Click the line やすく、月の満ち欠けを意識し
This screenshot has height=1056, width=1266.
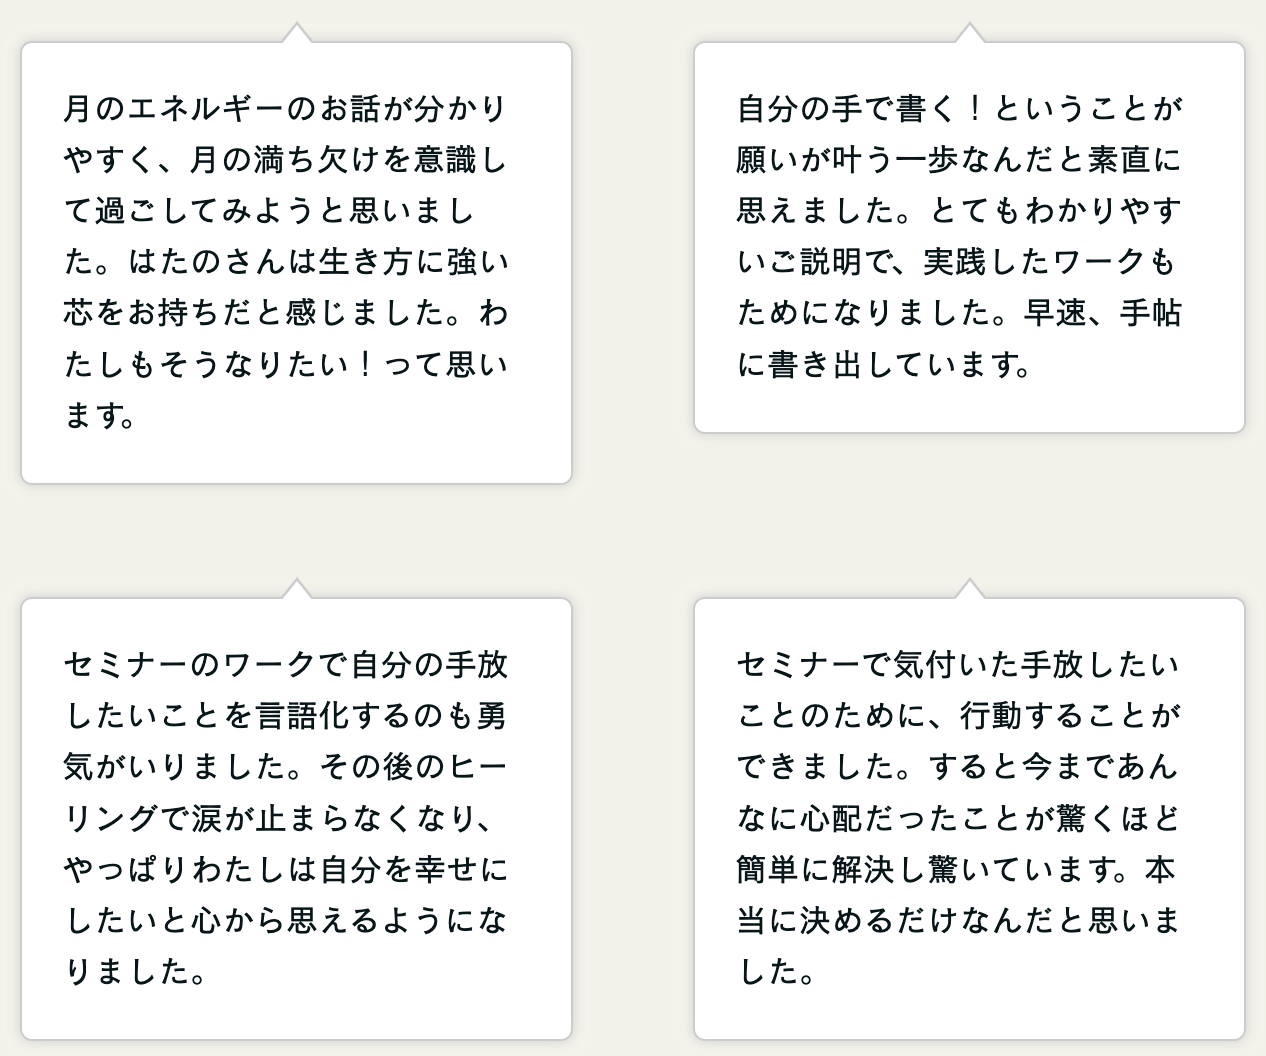[285, 159]
